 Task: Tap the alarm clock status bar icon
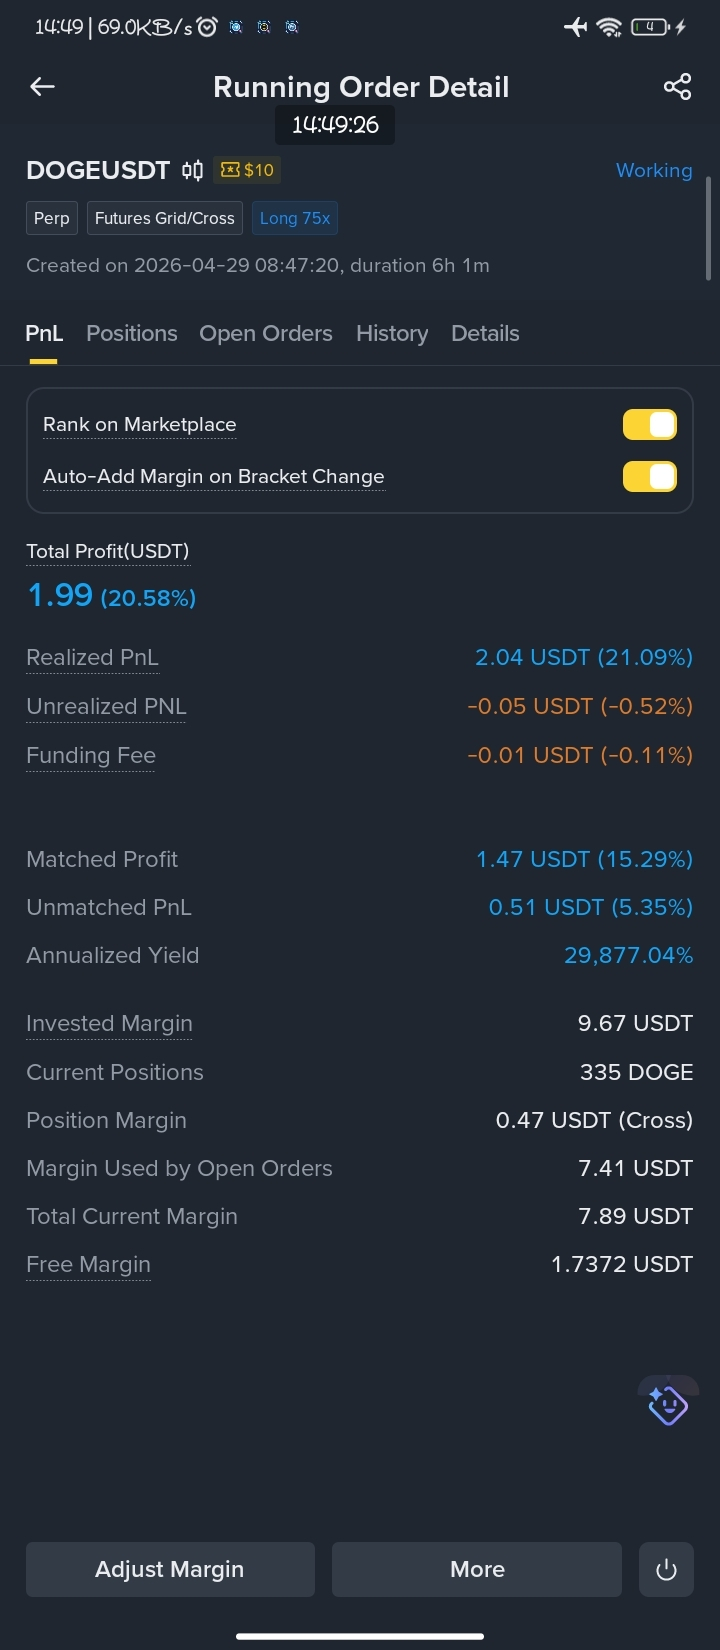point(207,27)
